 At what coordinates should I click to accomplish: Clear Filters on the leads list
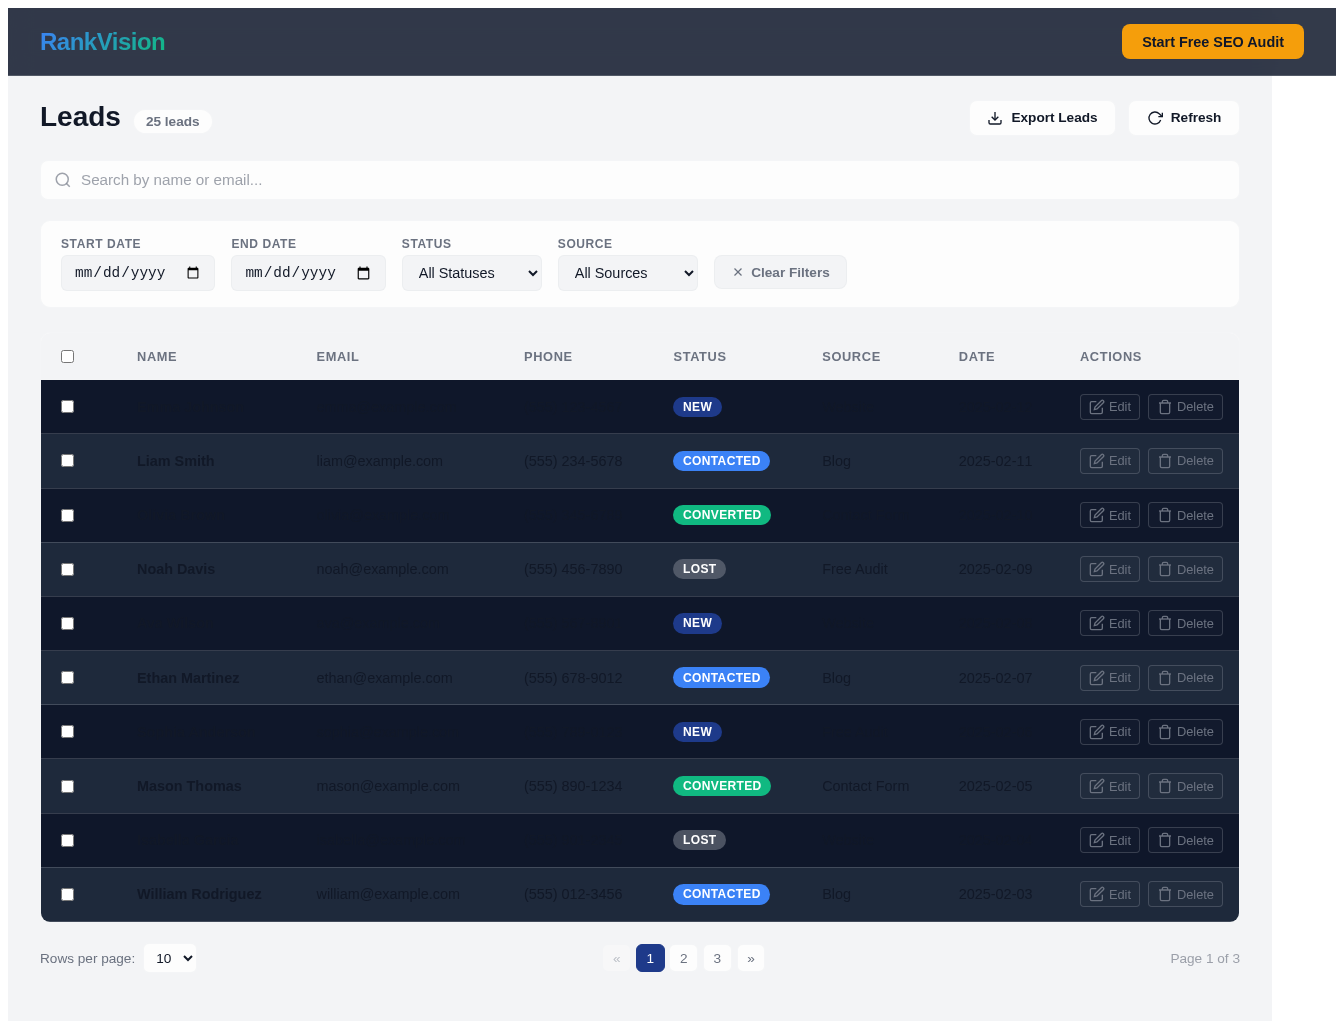tap(780, 272)
